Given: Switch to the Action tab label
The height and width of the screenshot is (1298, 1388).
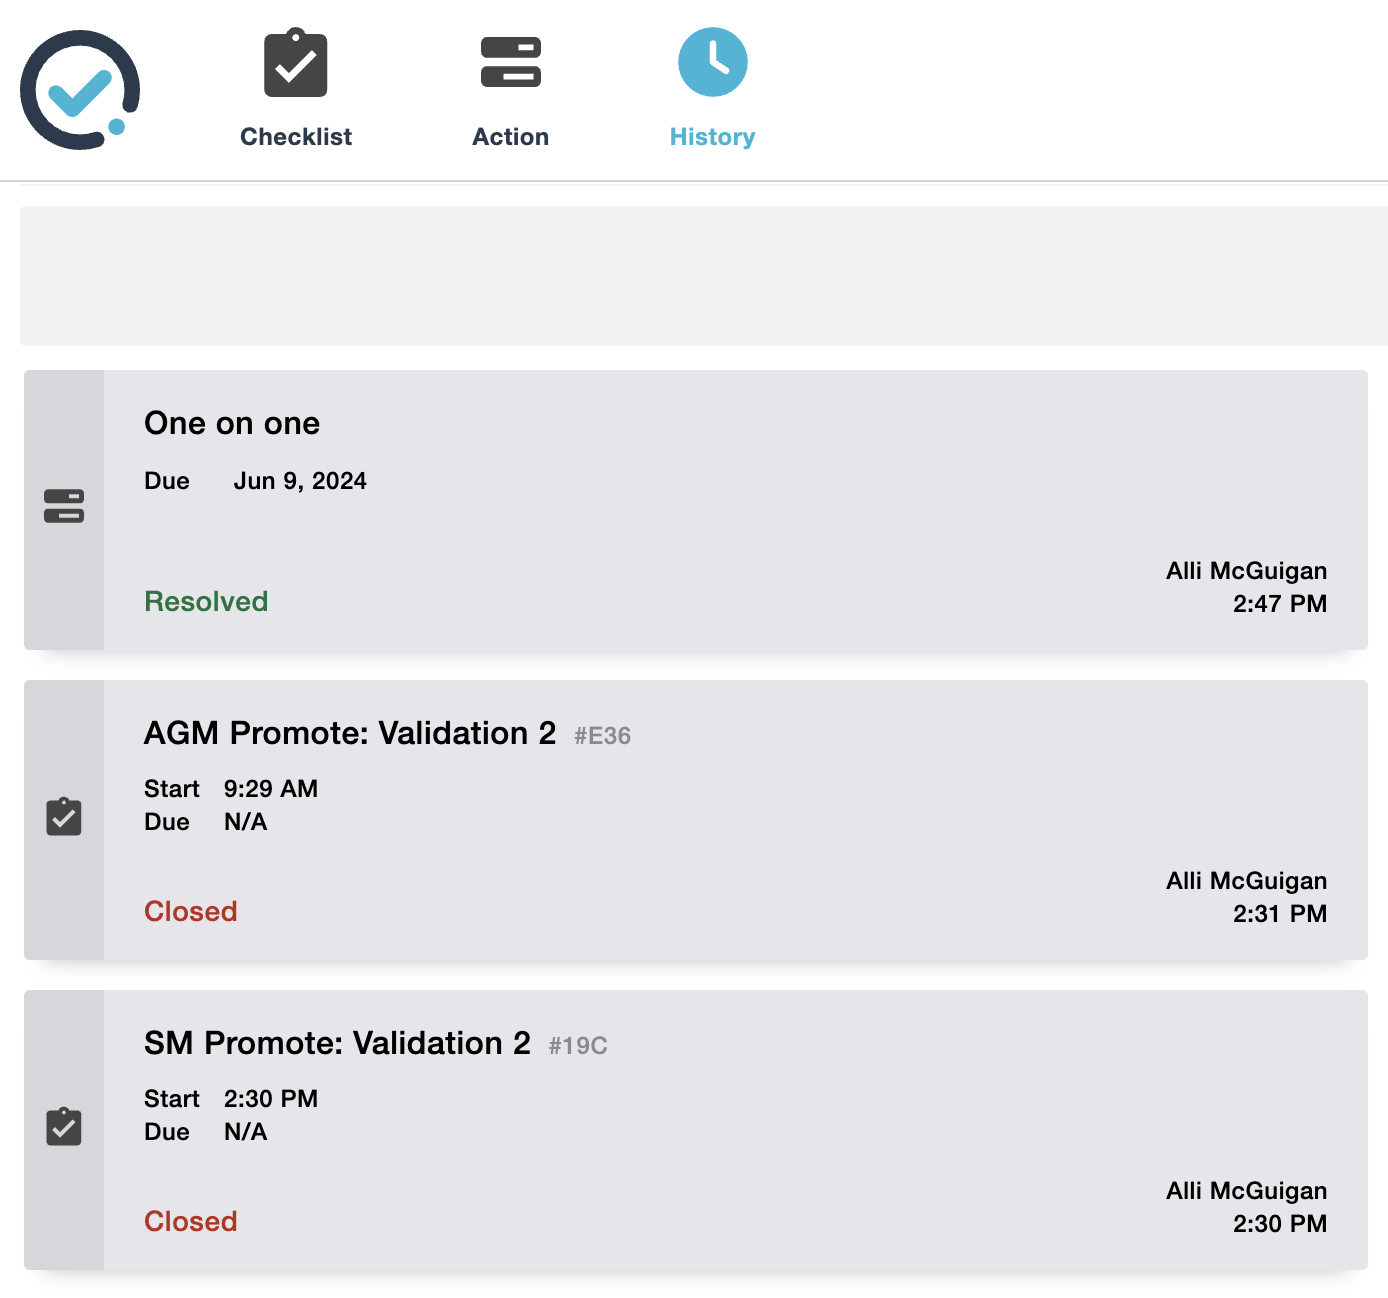Looking at the screenshot, I should point(510,137).
